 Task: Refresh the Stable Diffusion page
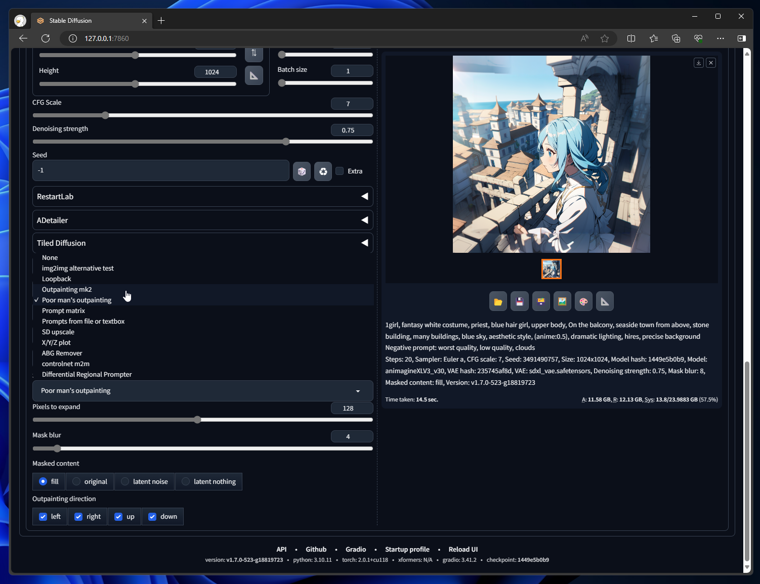click(46, 38)
